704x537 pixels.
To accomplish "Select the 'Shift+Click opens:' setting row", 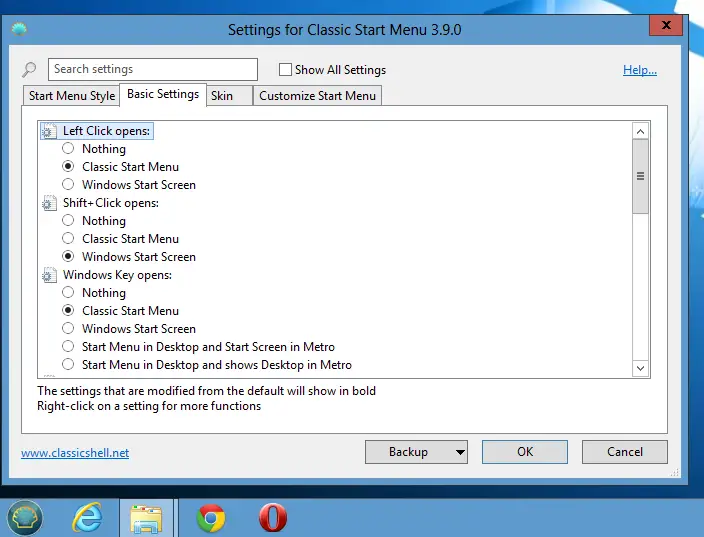I will point(101,203).
